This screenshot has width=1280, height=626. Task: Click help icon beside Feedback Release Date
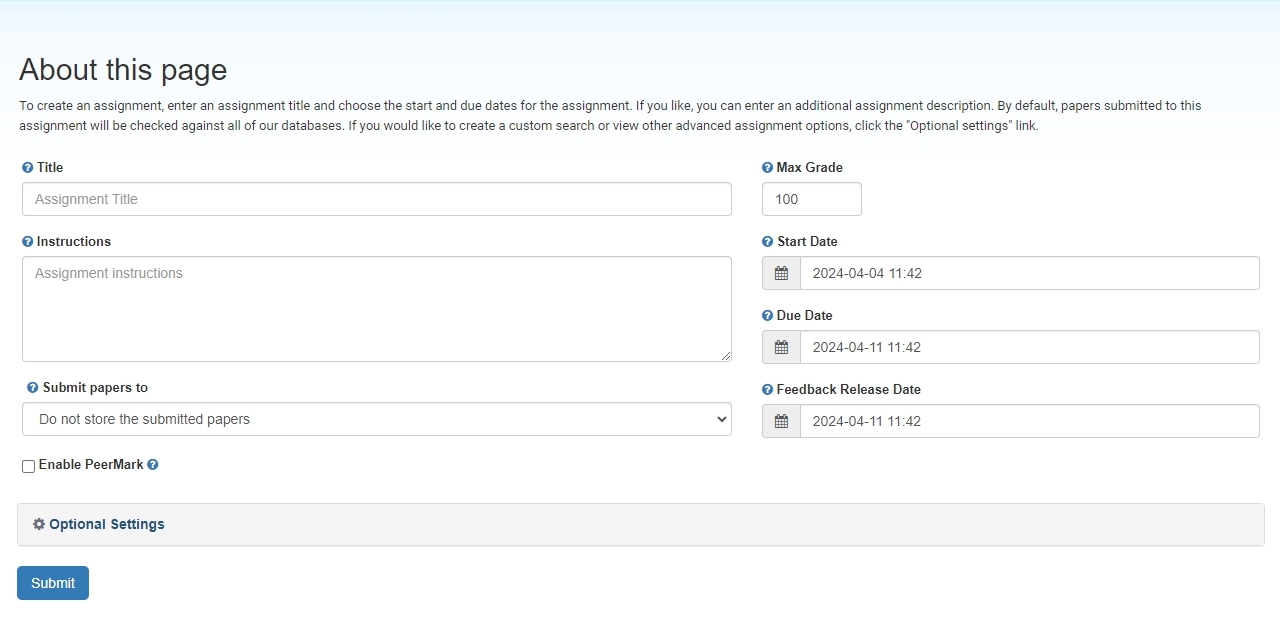(x=768, y=390)
